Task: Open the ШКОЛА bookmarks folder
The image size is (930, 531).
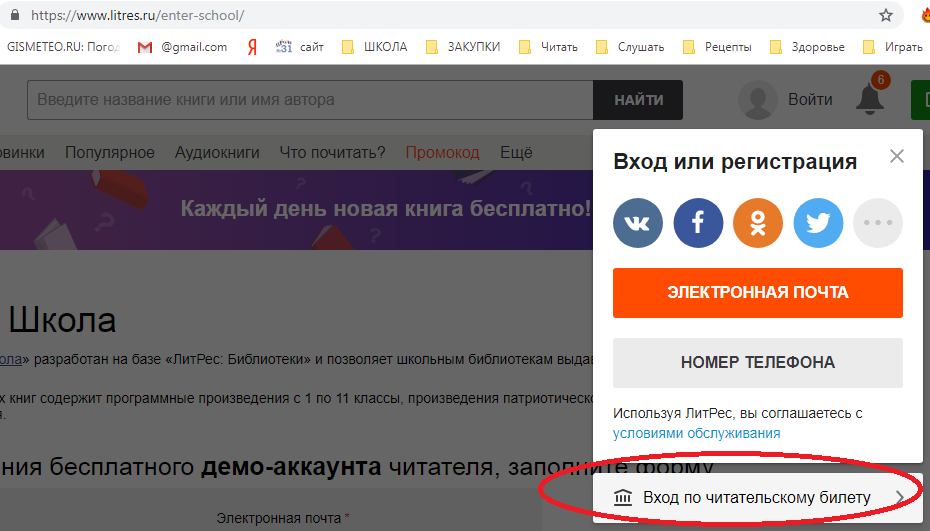Action: point(374,47)
